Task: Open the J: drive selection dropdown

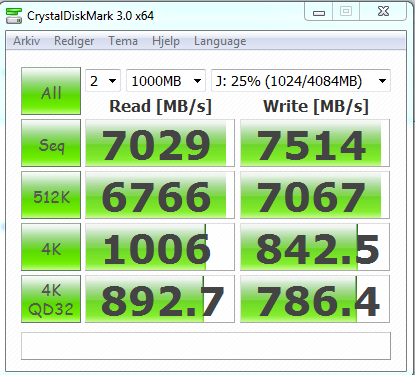Action: (301, 80)
